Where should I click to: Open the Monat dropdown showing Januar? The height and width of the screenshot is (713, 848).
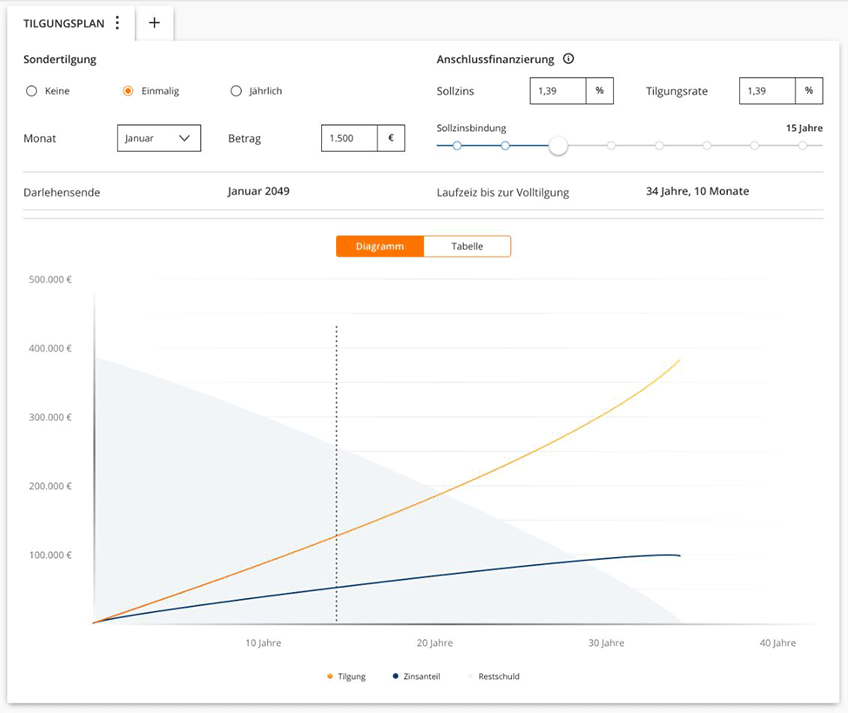pyautogui.click(x=159, y=138)
